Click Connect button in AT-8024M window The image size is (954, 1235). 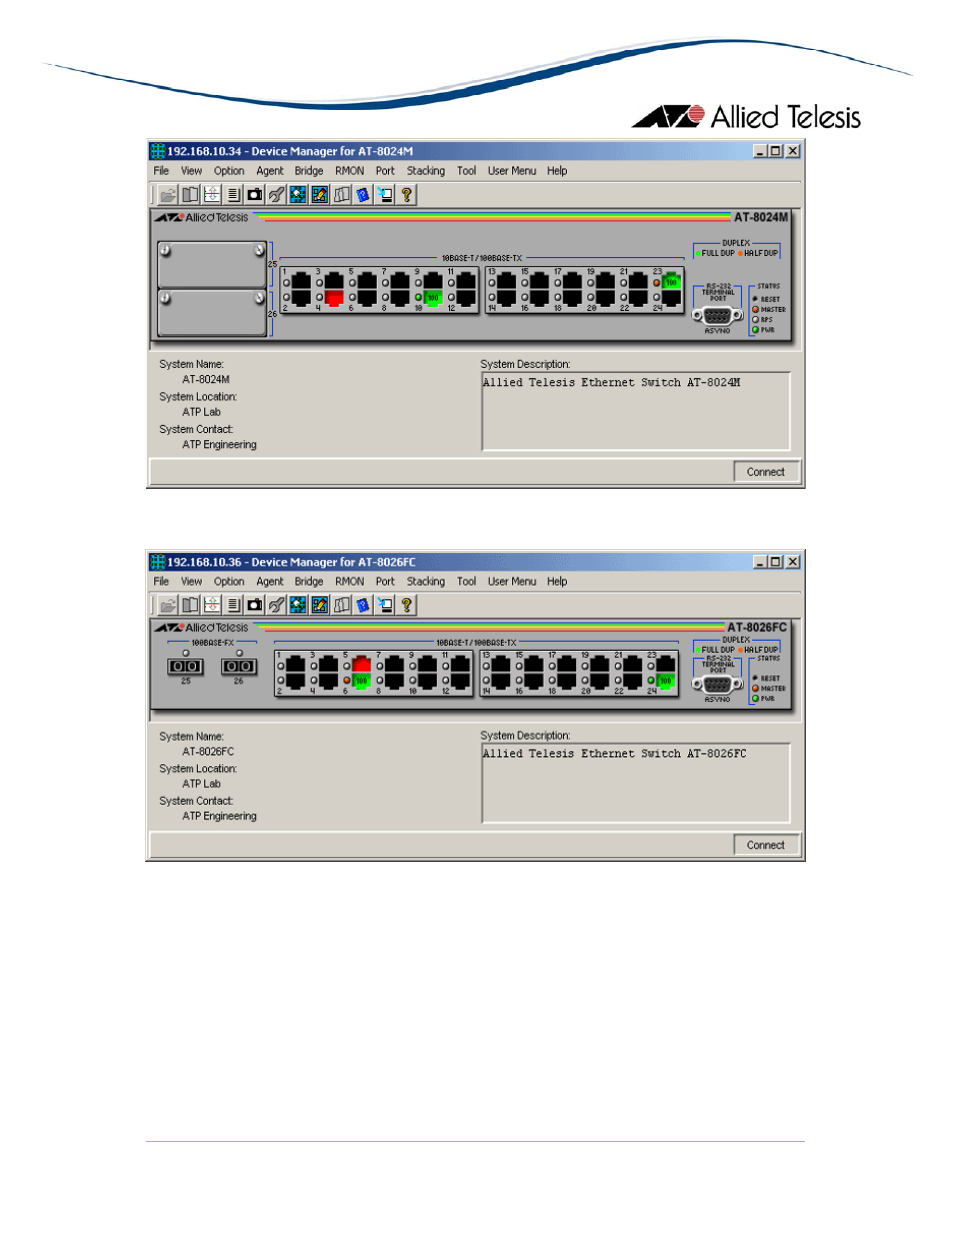point(766,472)
